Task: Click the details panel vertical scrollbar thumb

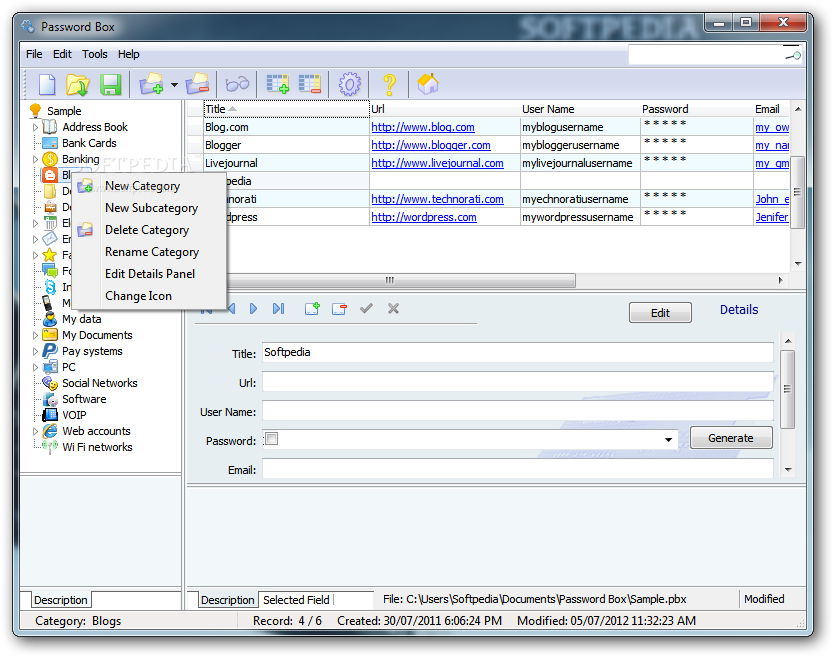Action: point(788,389)
